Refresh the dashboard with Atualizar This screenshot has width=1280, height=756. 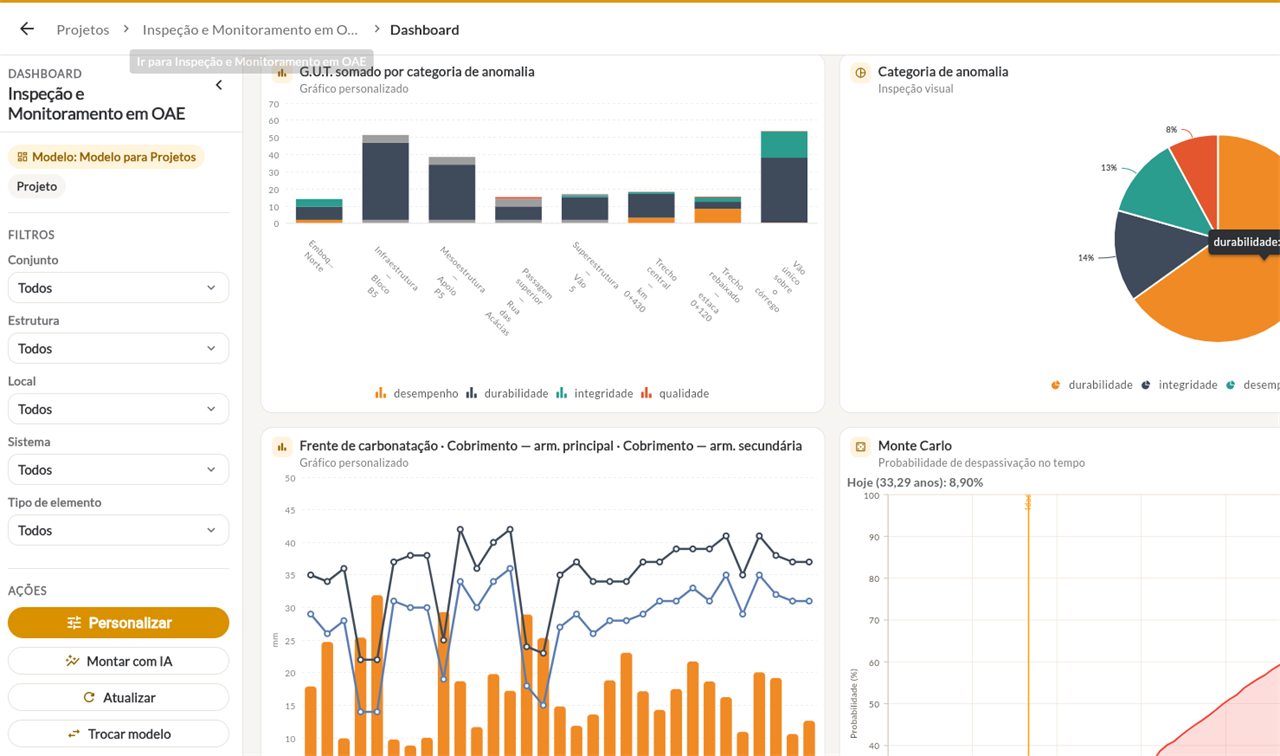tap(118, 697)
